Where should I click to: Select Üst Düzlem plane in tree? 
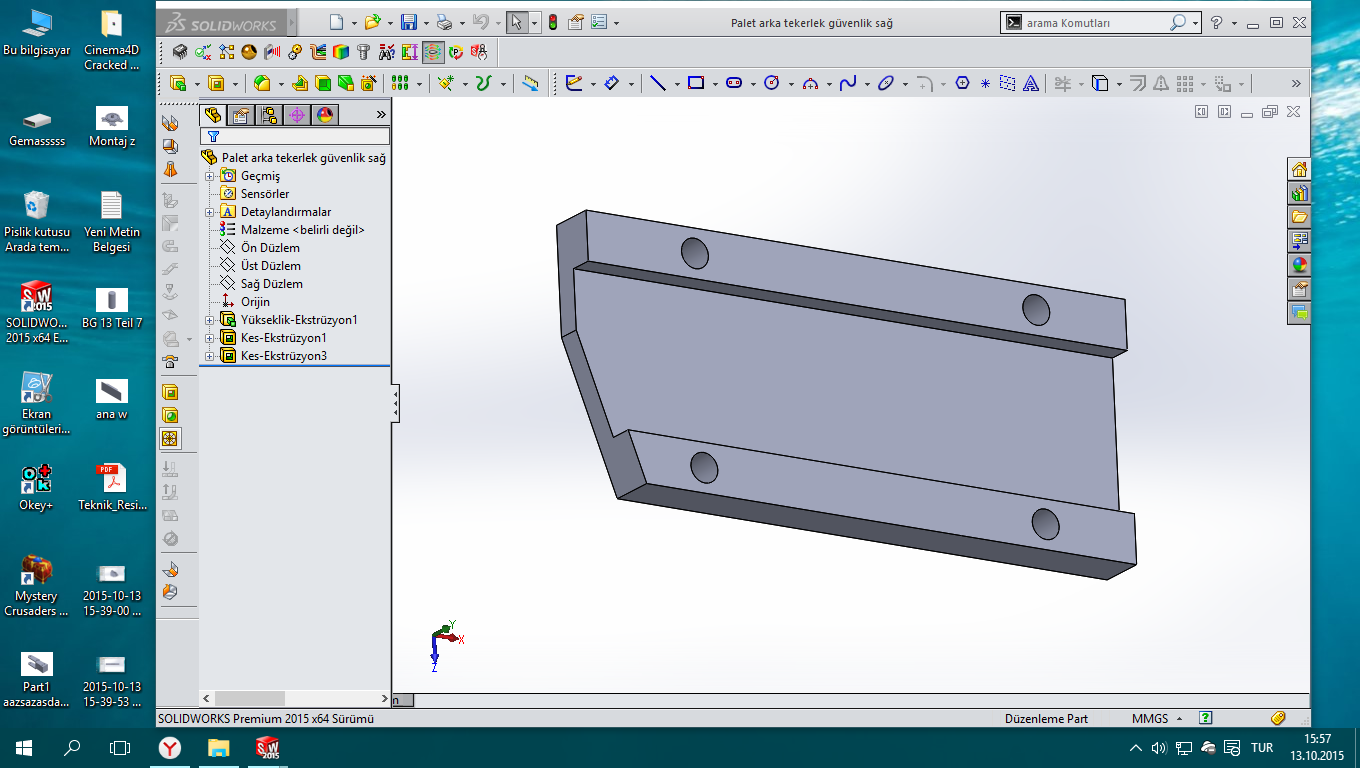270,266
